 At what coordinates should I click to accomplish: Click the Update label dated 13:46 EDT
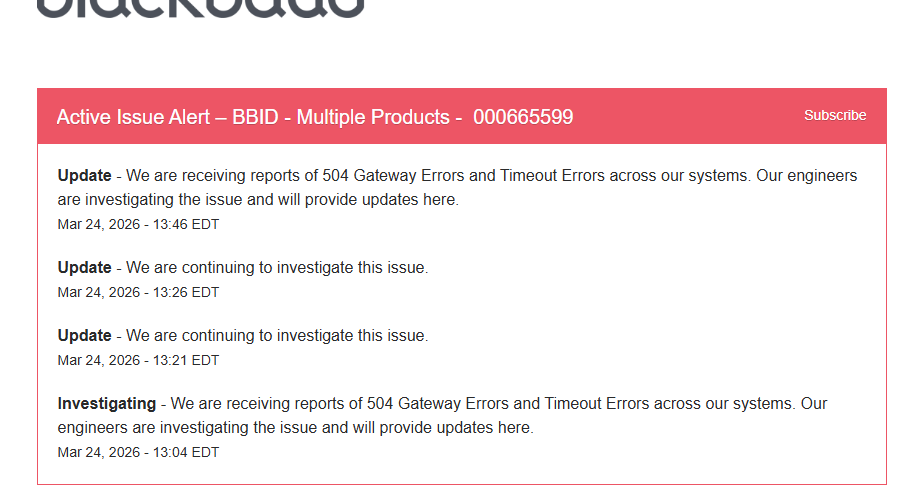click(84, 175)
